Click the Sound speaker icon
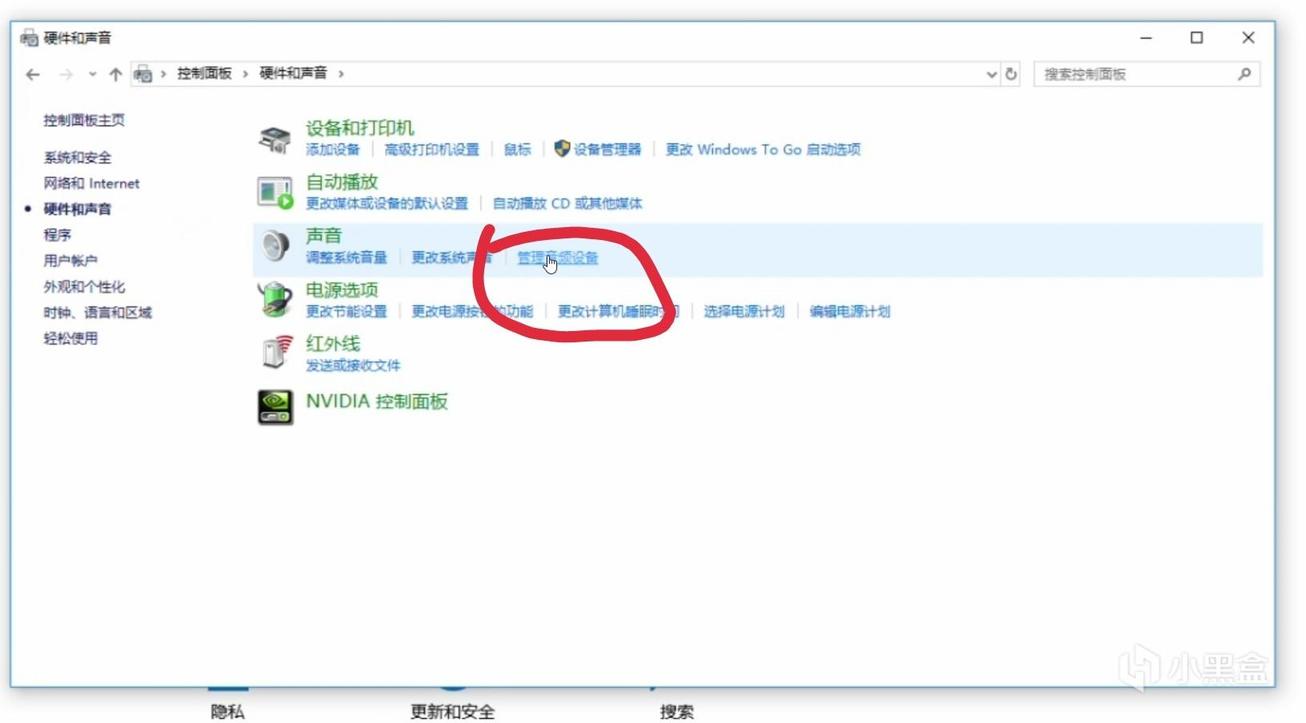This screenshot has width=1306, height=723. pyautogui.click(x=274, y=246)
